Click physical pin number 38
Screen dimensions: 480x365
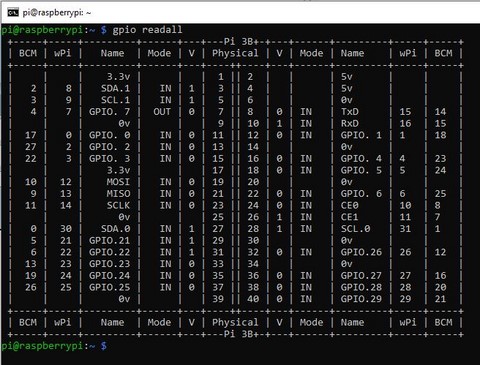(x=253, y=287)
